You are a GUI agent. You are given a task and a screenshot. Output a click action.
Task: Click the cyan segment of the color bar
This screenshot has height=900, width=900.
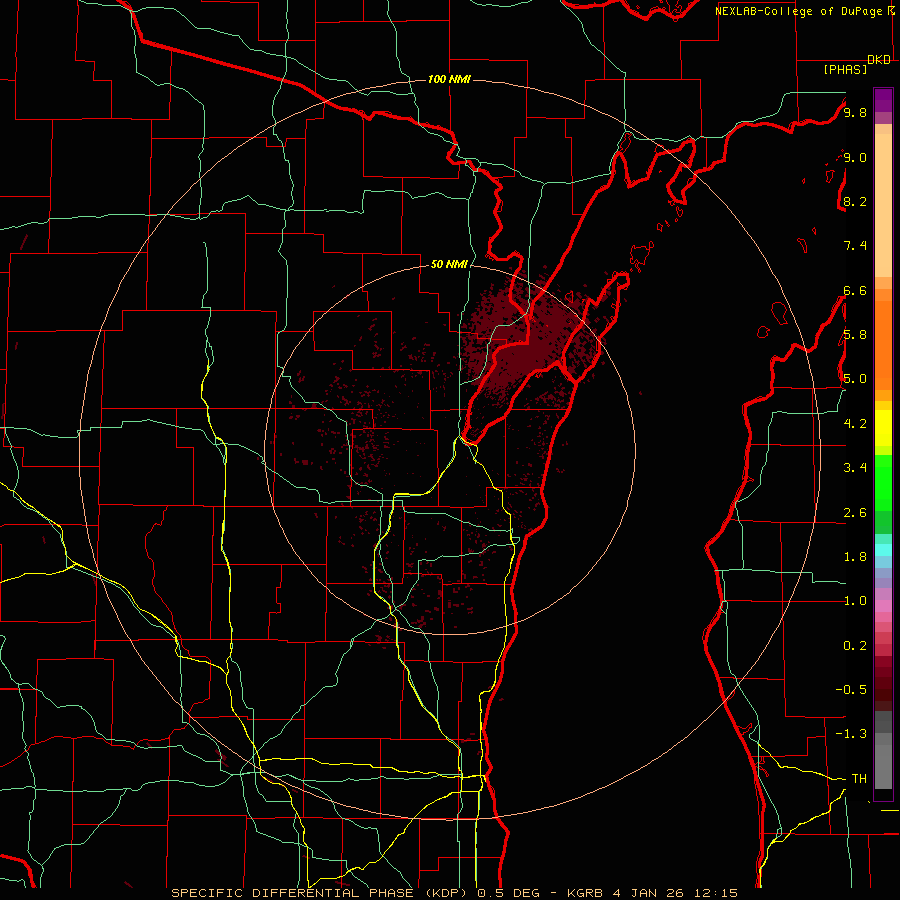point(883,550)
